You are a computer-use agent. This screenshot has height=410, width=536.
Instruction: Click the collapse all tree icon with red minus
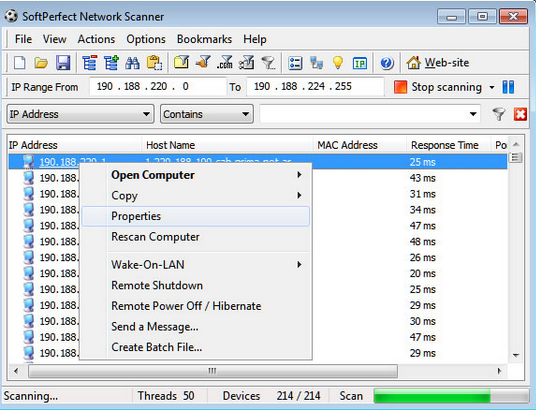[90, 63]
